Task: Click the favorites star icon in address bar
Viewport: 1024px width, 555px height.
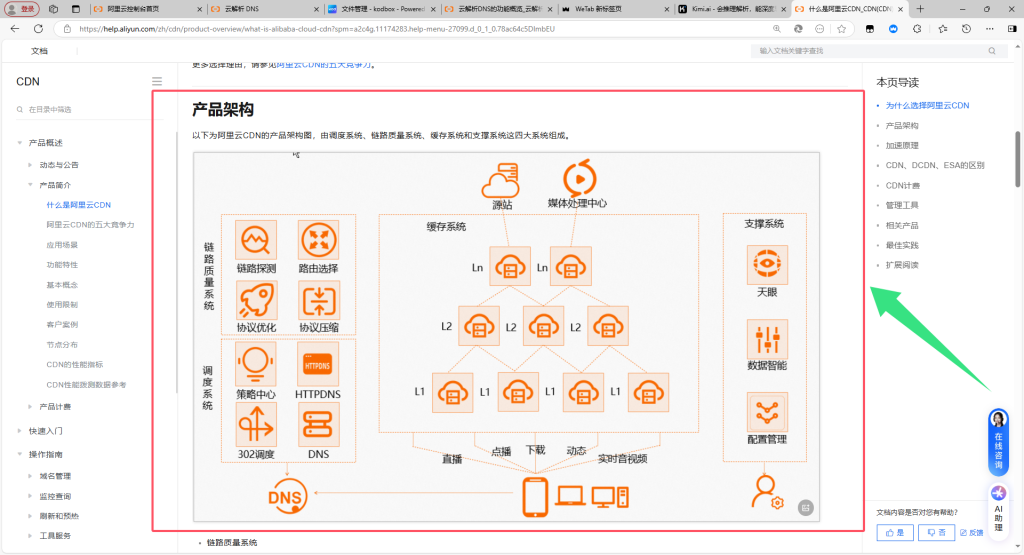Action: 843,29
